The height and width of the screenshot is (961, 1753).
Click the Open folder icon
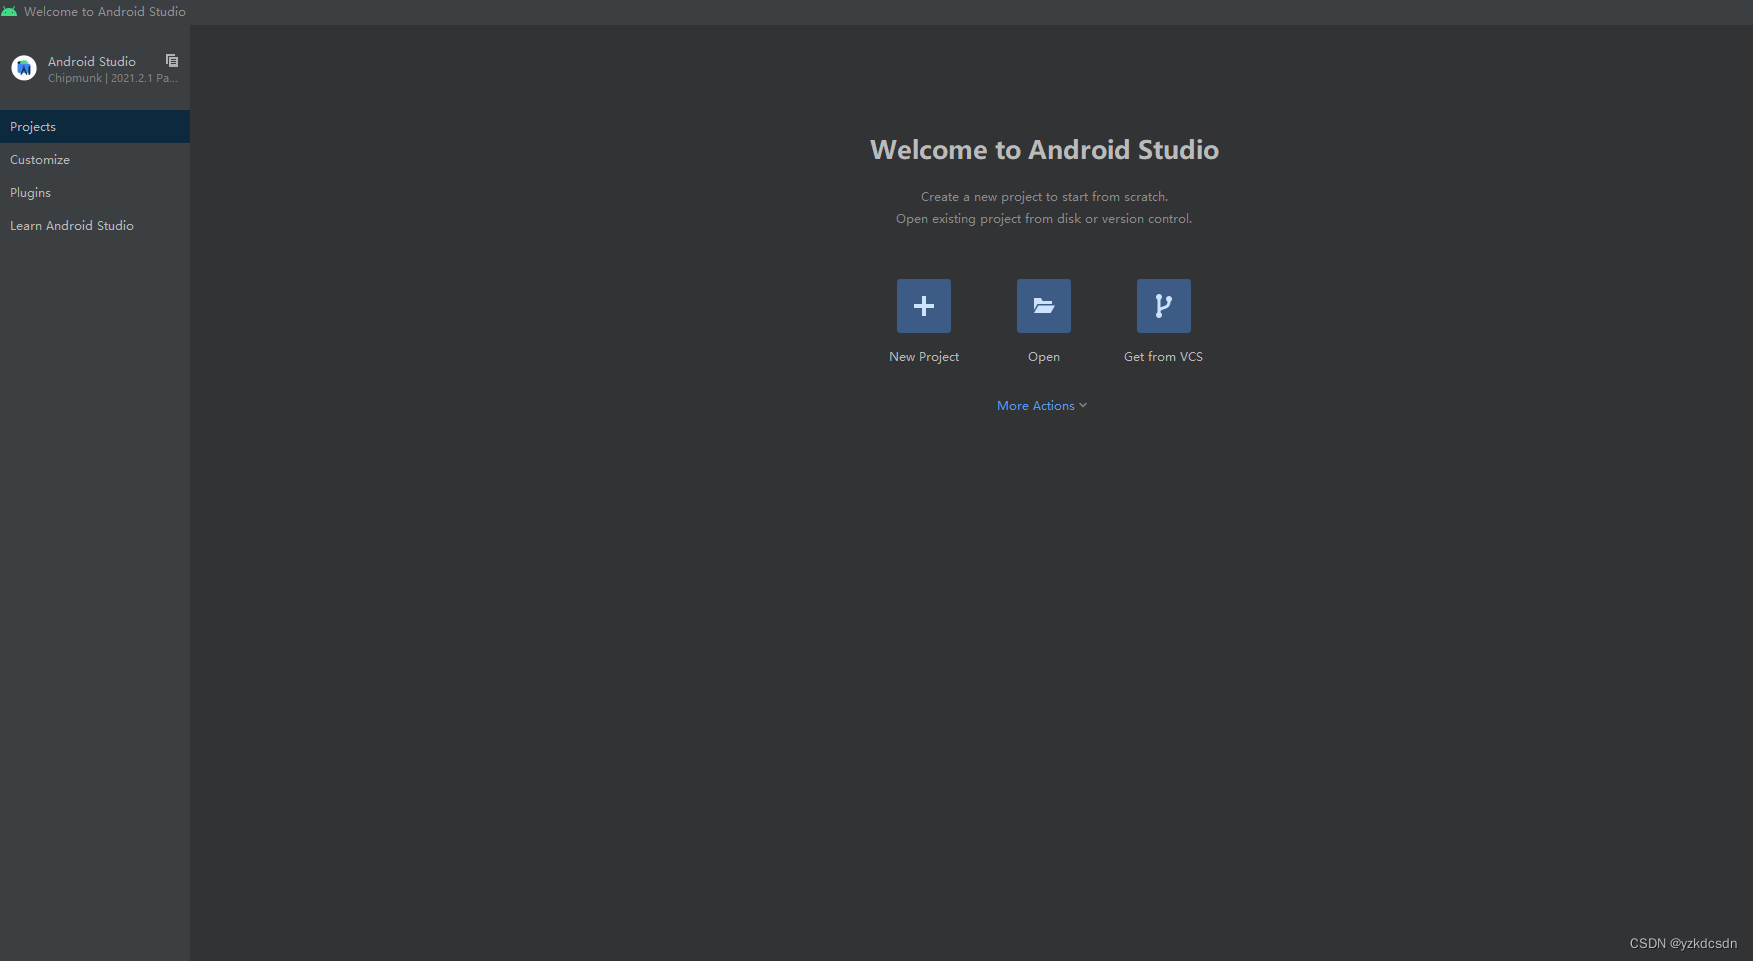pos(1043,306)
